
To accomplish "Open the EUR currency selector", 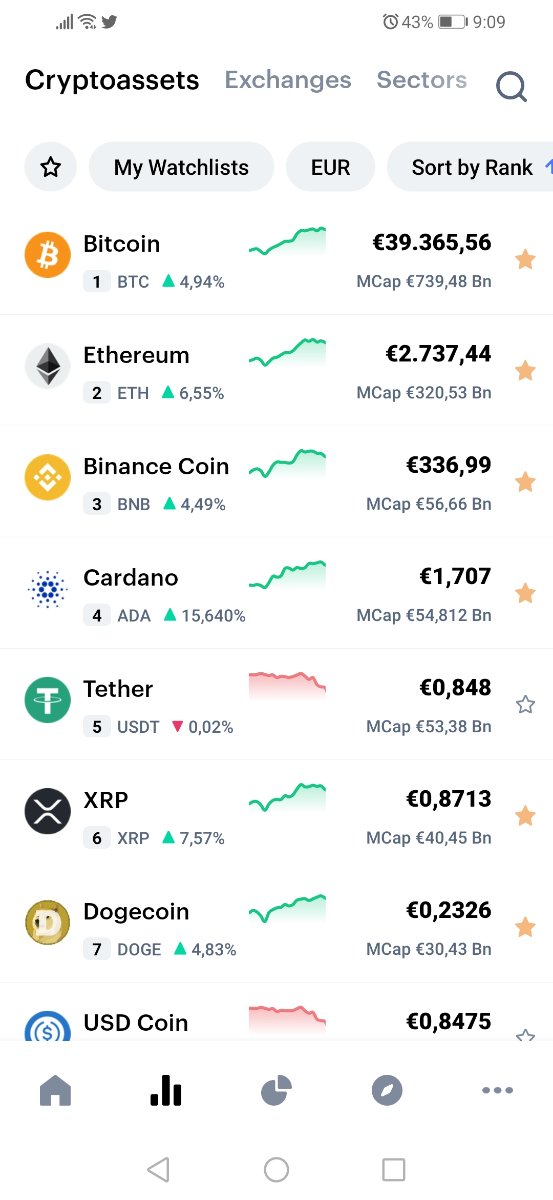I will (x=330, y=167).
